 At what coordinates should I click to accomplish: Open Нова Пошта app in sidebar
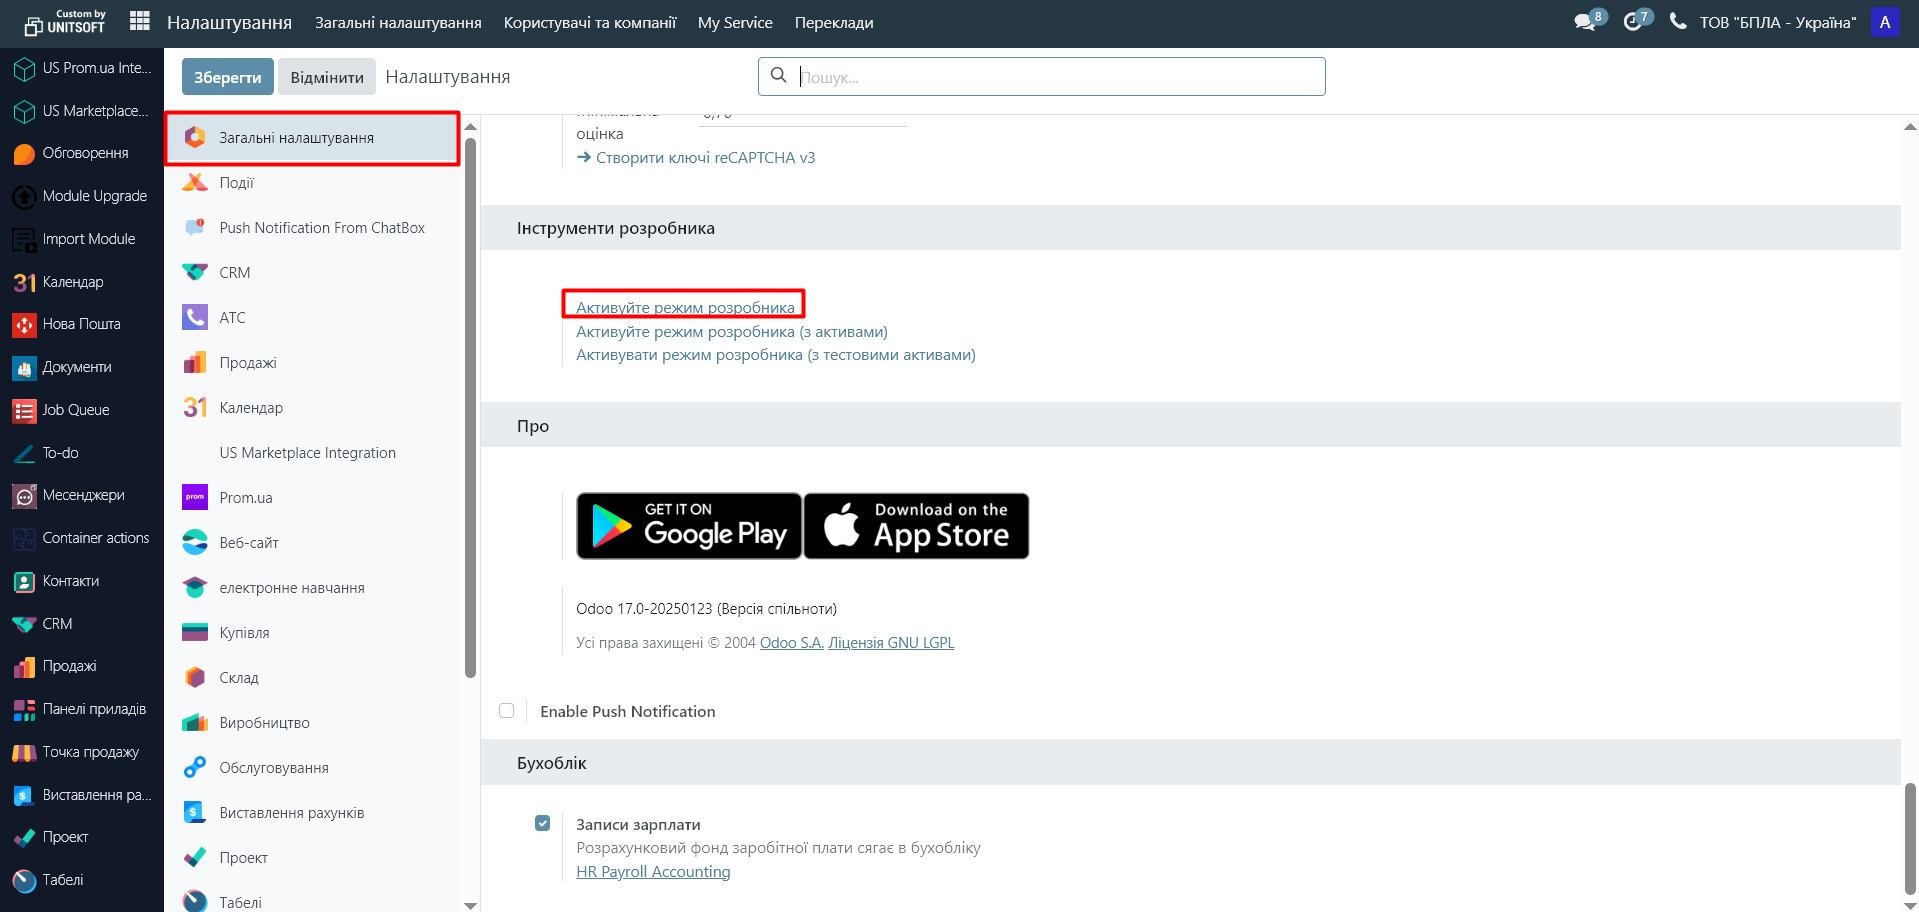pyautogui.click(x=81, y=324)
